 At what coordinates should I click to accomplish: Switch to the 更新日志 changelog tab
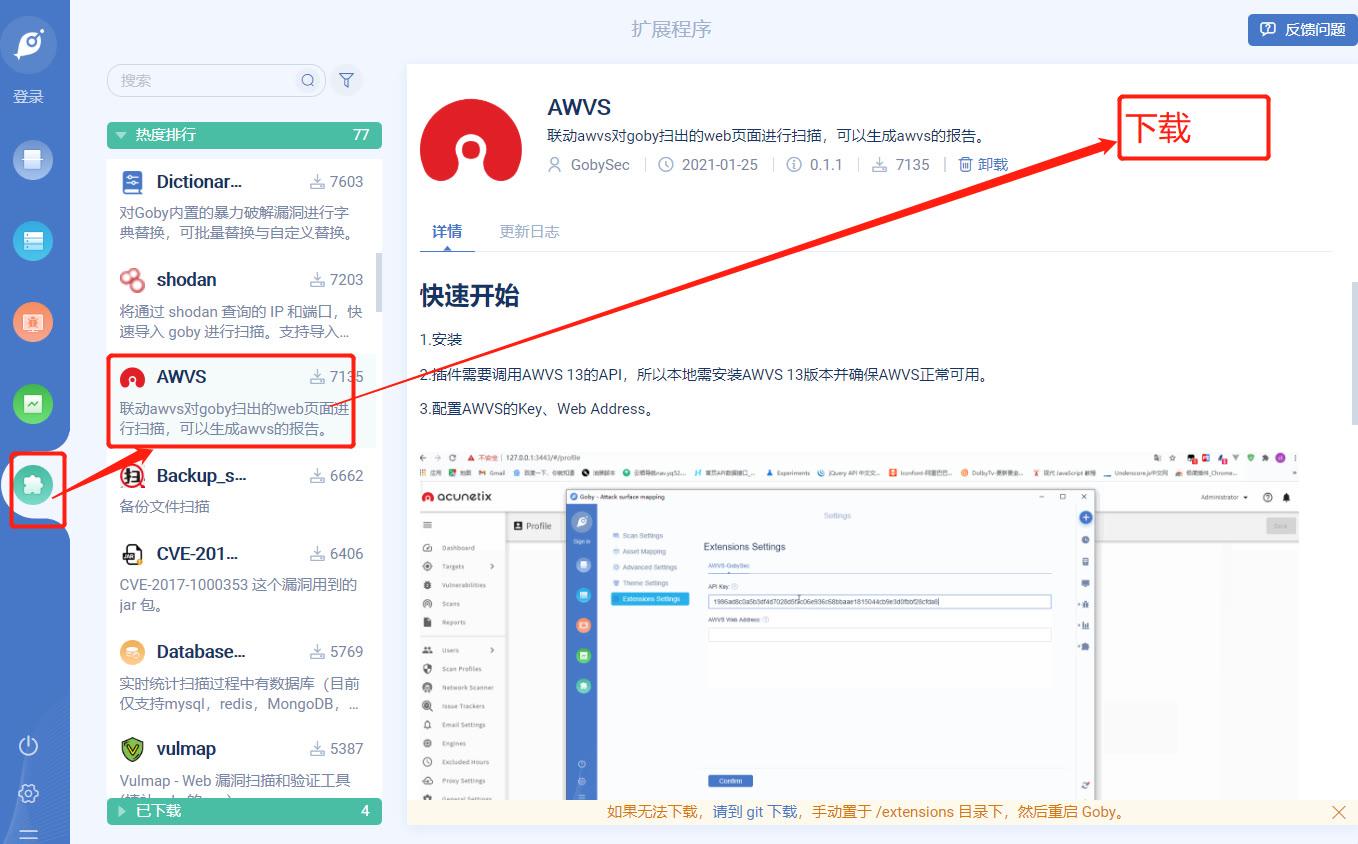click(x=529, y=231)
